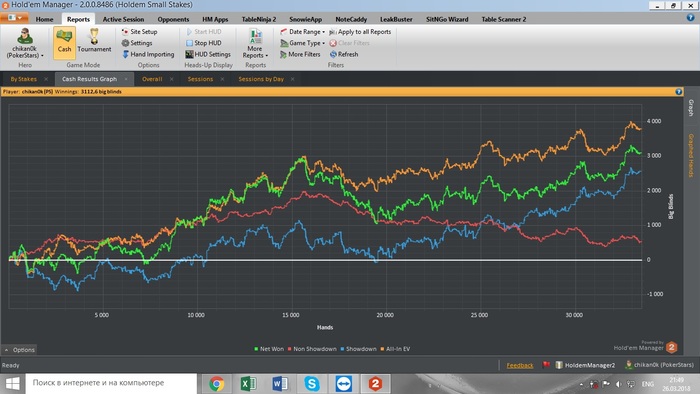
Task: Close the Cash Results Graph tab
Action: (x=126, y=79)
